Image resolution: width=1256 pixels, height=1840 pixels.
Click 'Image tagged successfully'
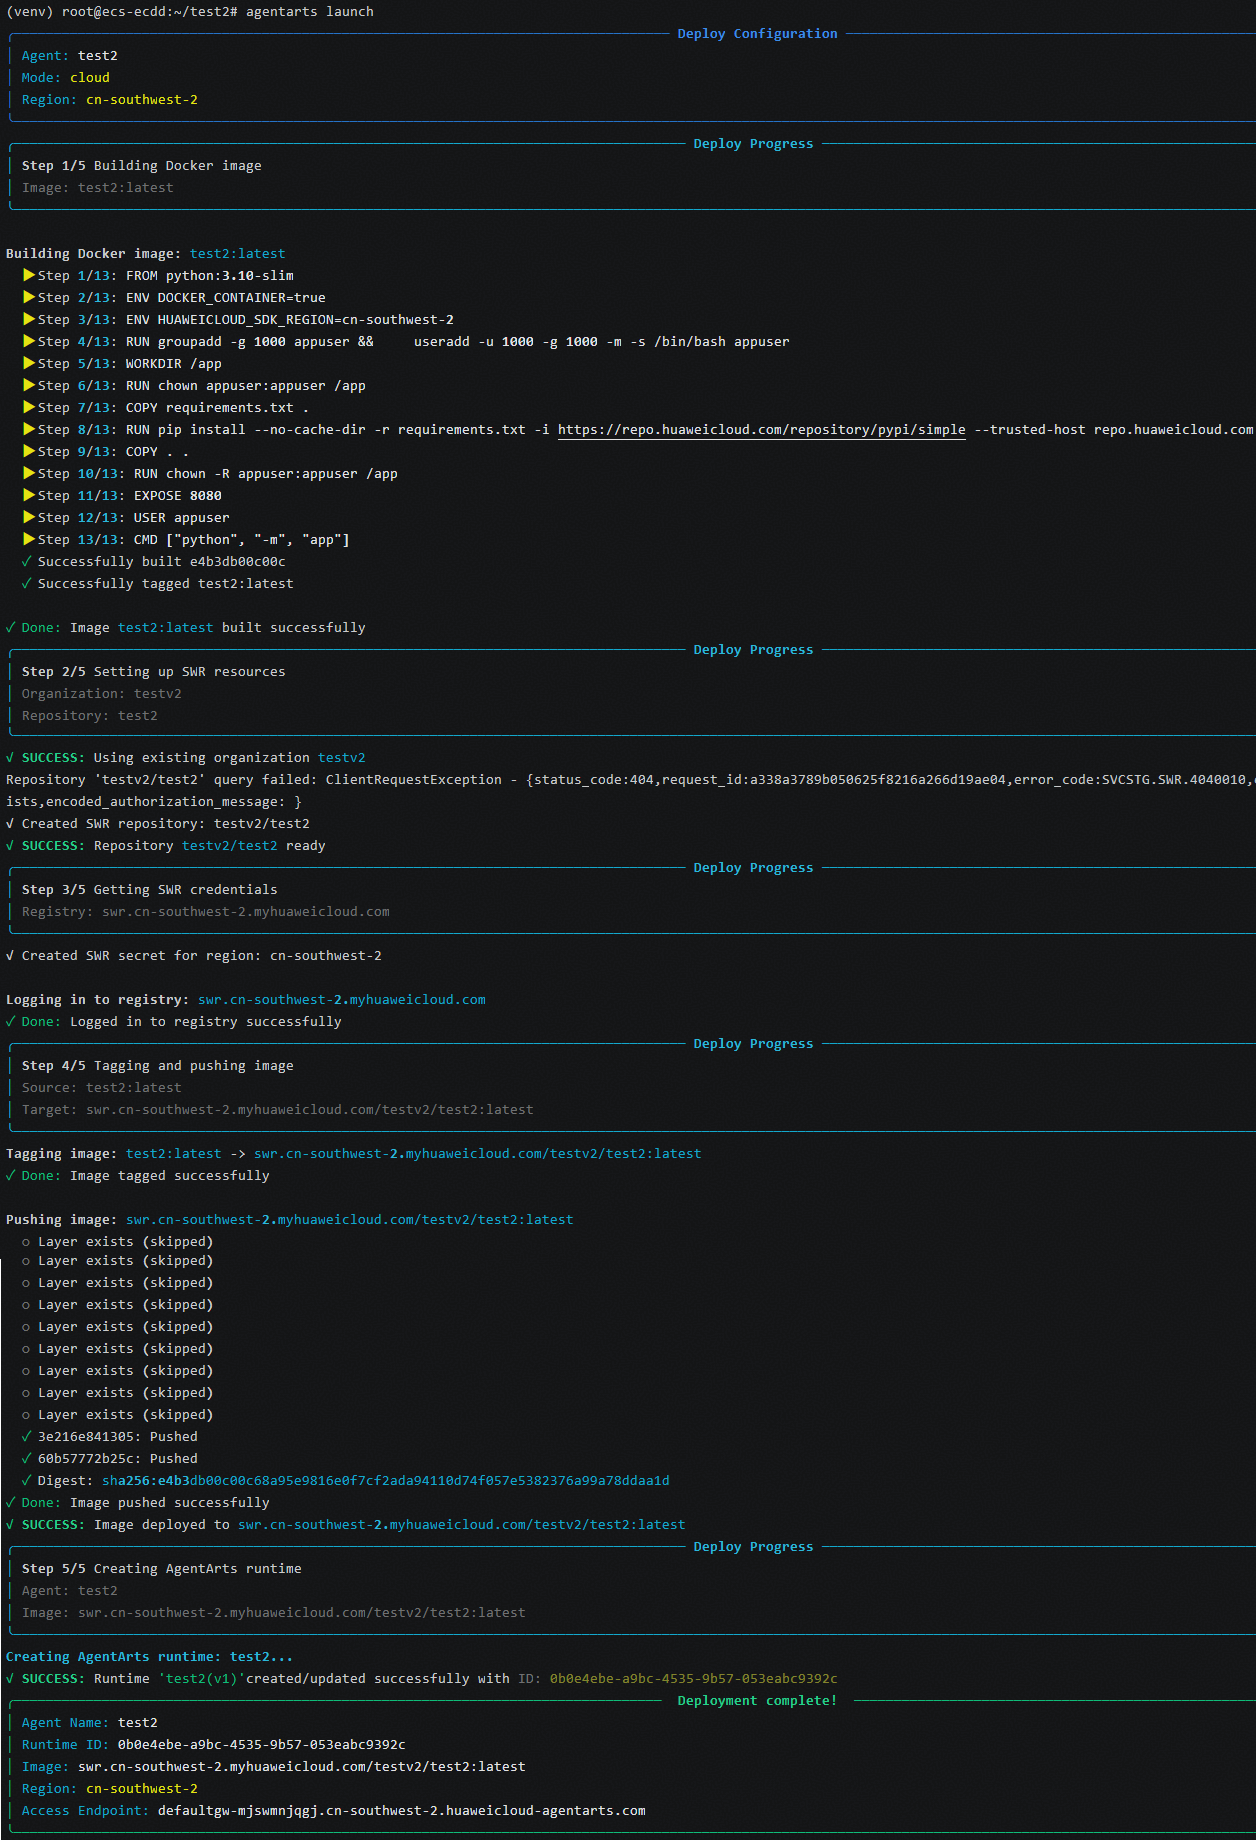pos(170,1176)
